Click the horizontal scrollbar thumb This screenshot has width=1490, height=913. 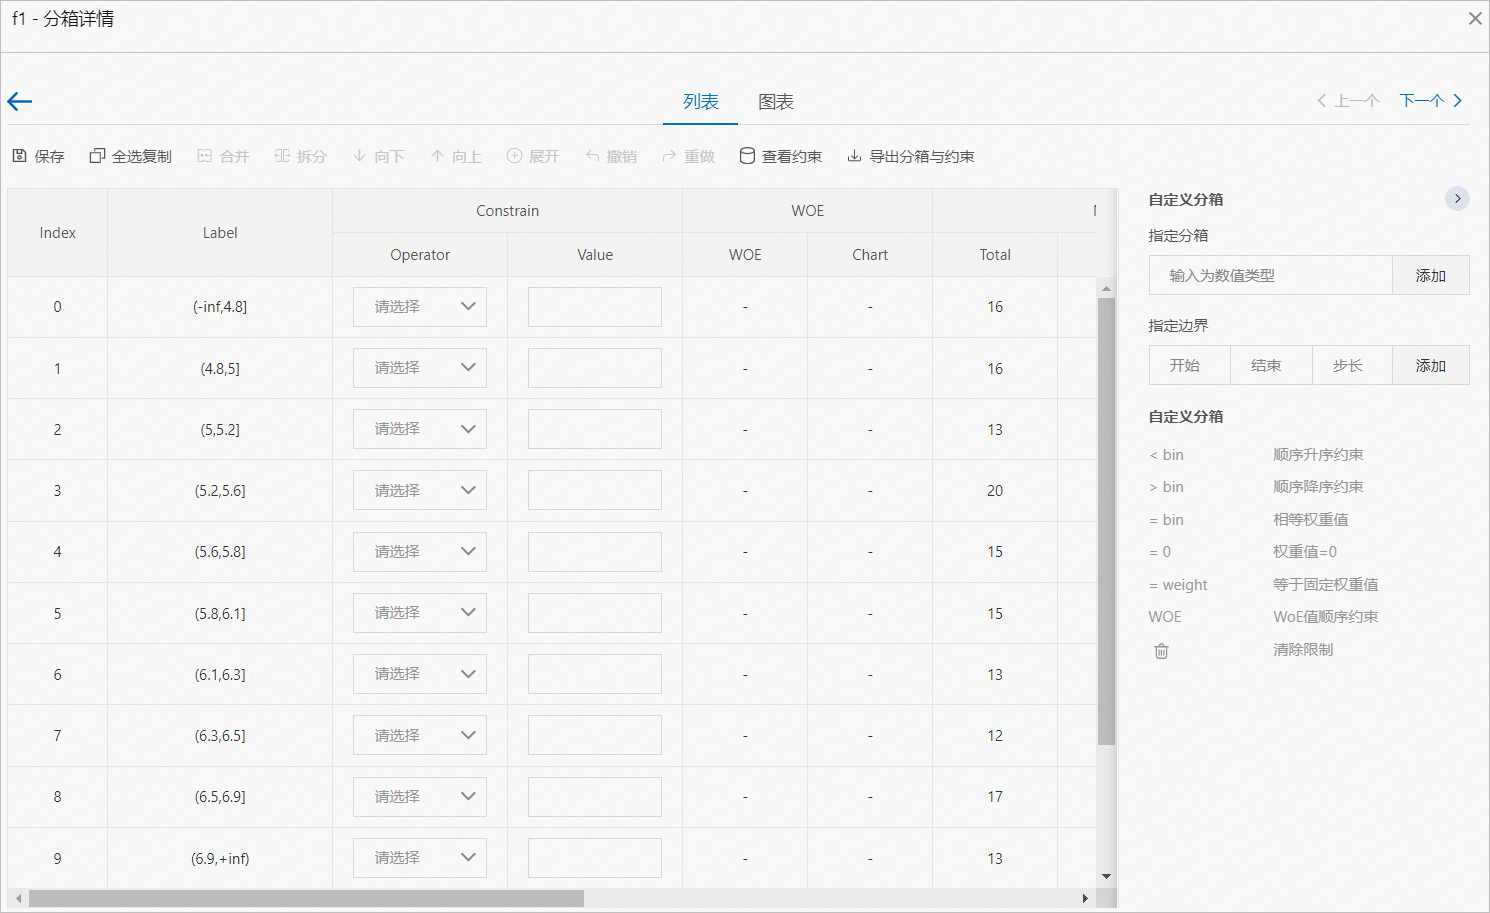click(x=306, y=898)
